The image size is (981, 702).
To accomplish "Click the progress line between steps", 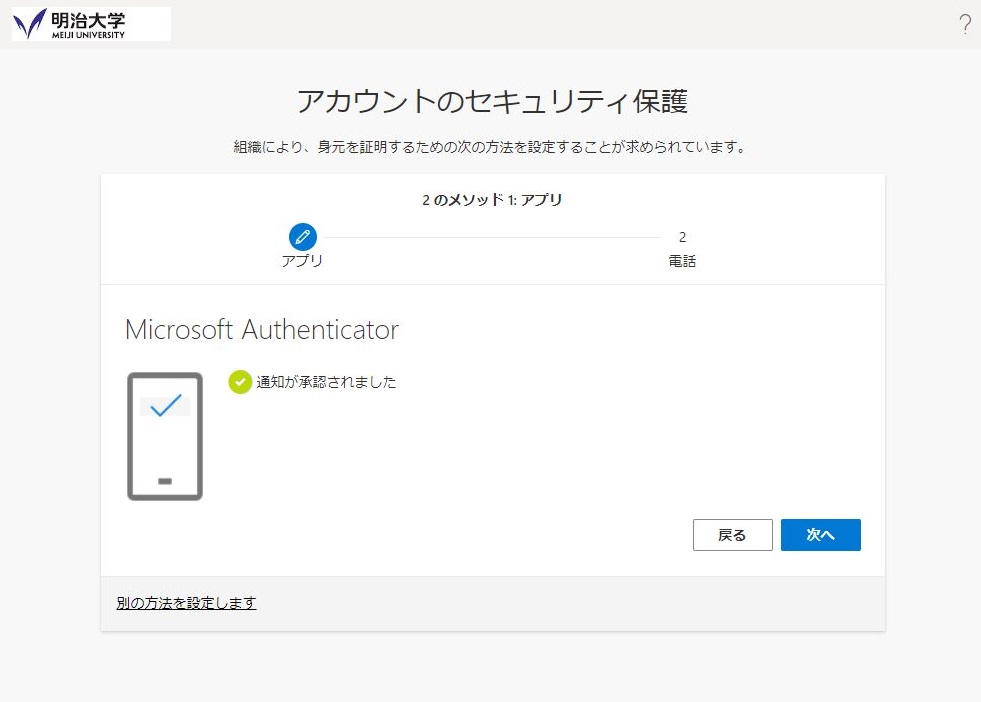I will [x=492, y=238].
